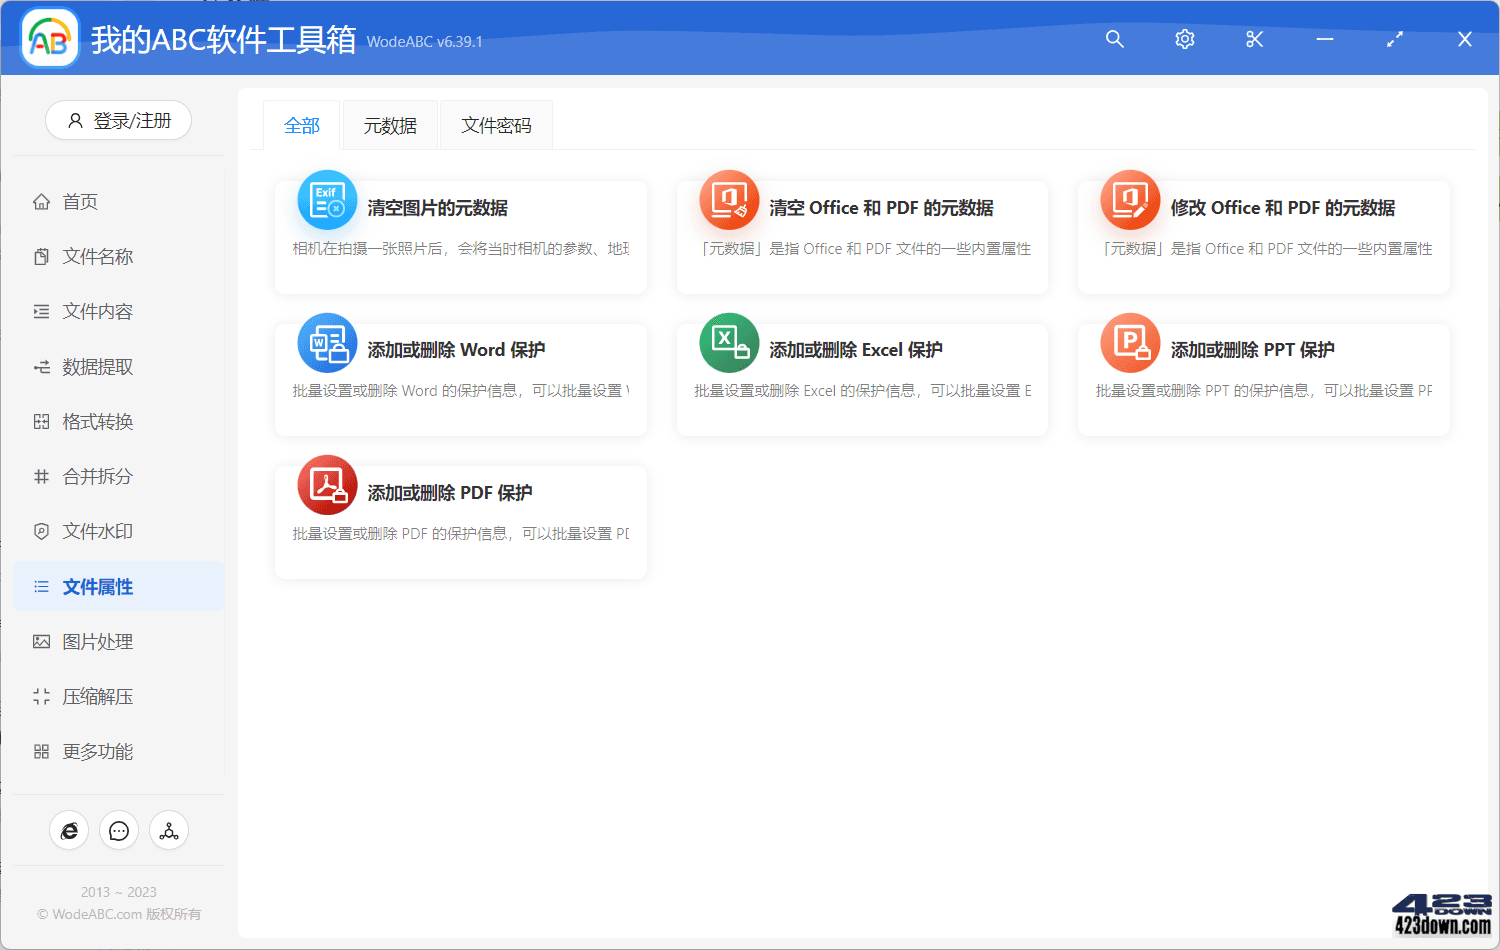Open the 添加或删除 PPT 保护 tool icon
This screenshot has height=950, width=1500.
click(1129, 342)
